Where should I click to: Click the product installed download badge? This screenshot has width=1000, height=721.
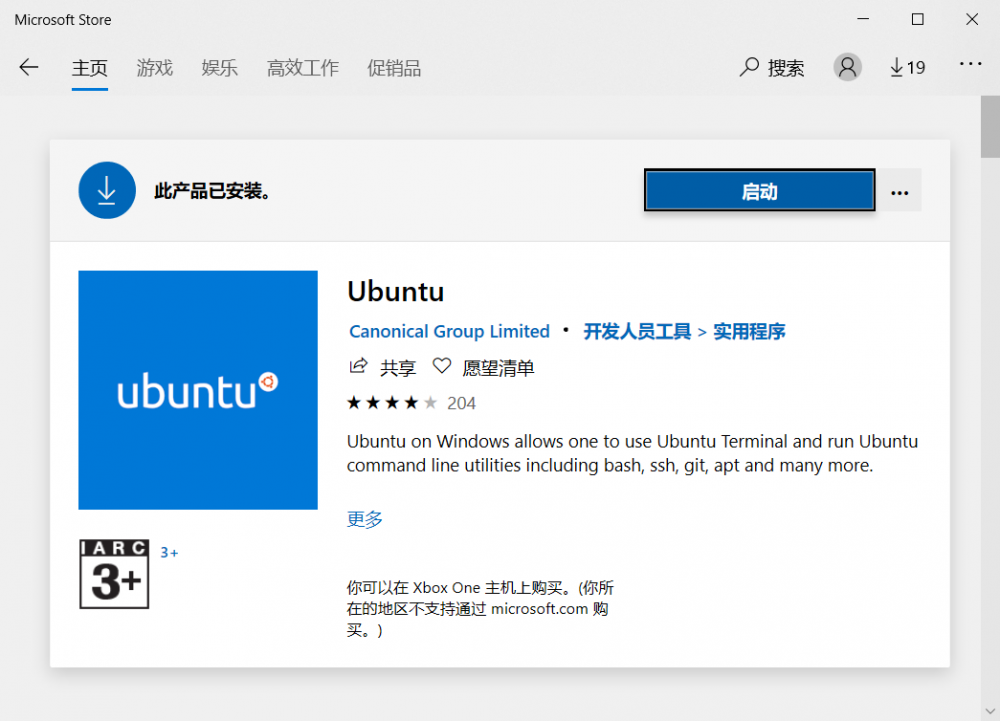(107, 190)
